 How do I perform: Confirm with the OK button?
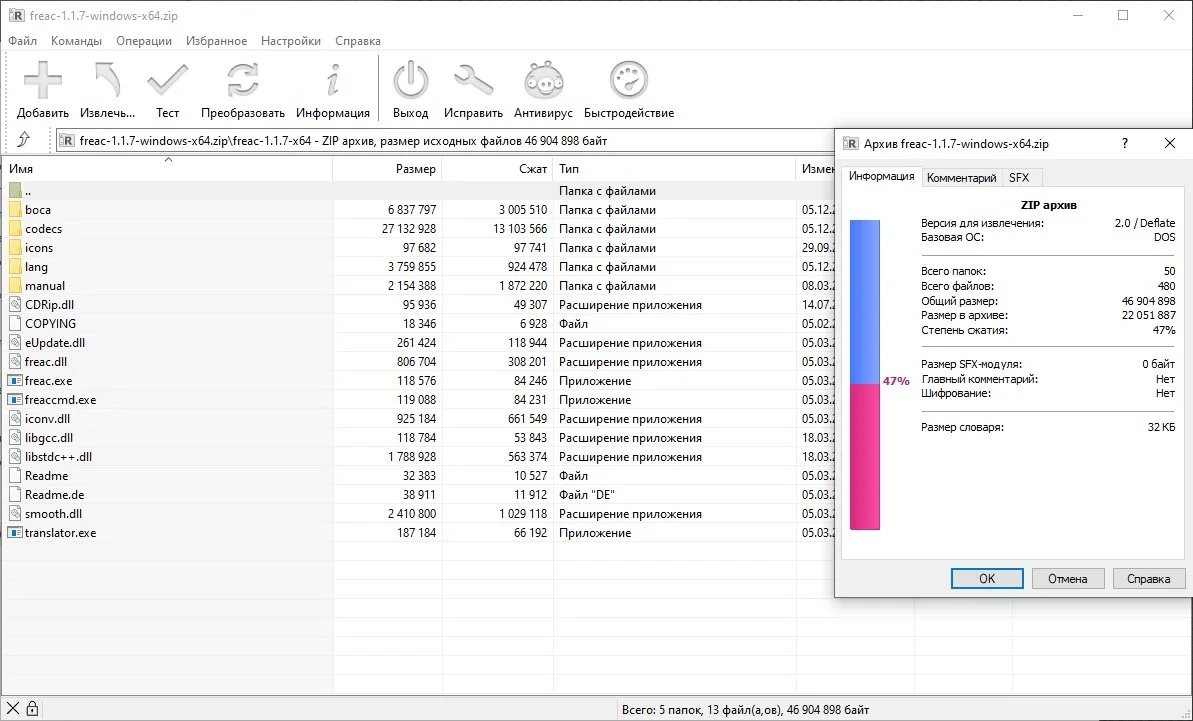(987, 579)
